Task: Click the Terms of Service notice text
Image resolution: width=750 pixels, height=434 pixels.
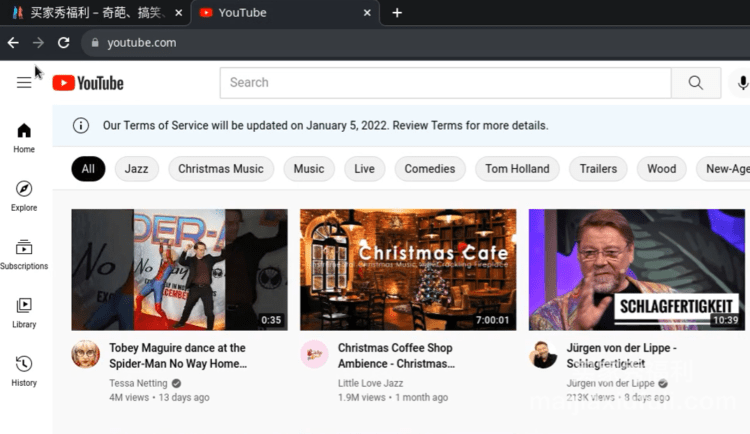Action: [x=325, y=125]
